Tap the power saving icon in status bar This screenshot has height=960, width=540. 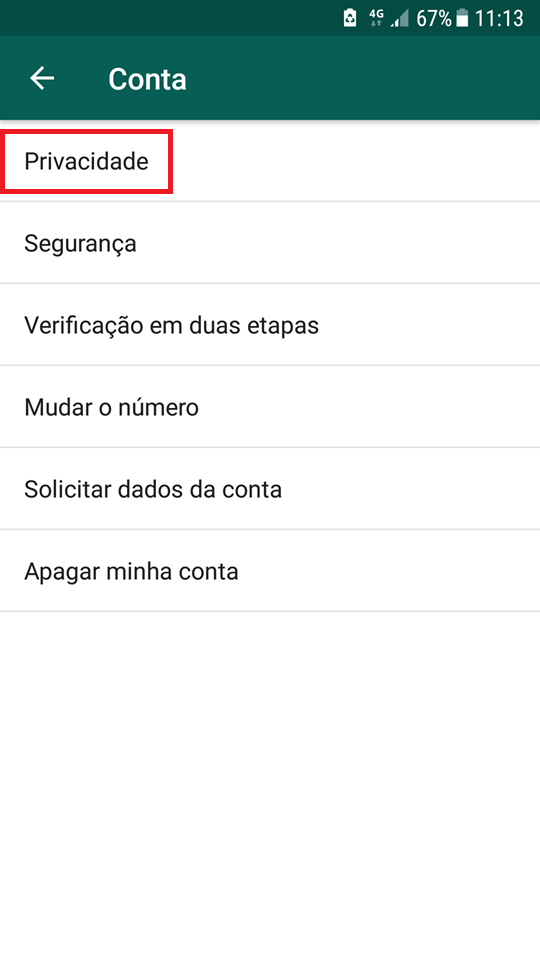pyautogui.click(x=350, y=19)
